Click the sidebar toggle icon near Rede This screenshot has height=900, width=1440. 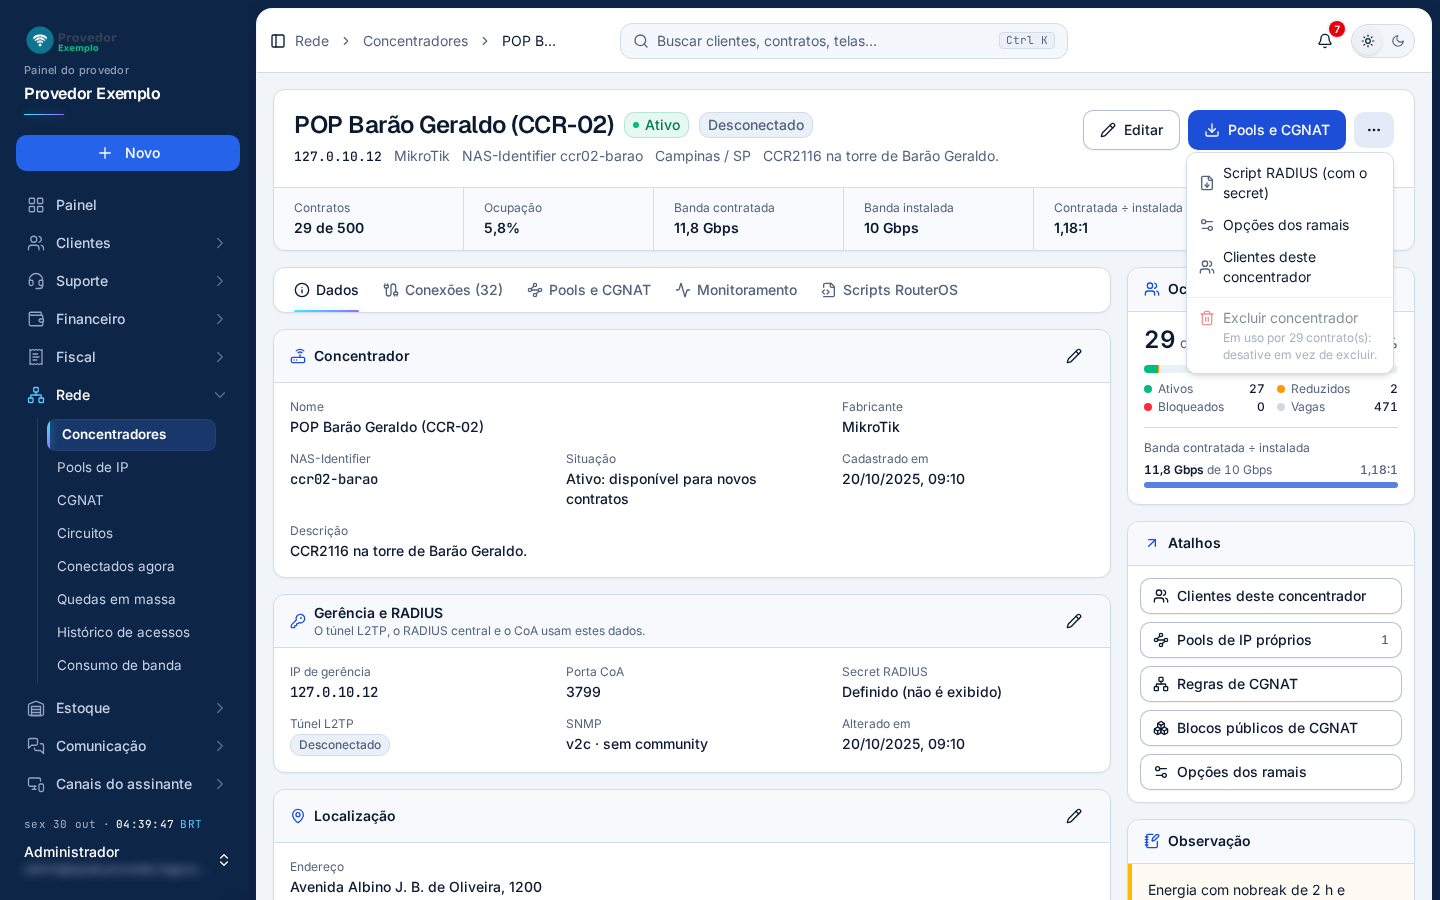pos(278,41)
